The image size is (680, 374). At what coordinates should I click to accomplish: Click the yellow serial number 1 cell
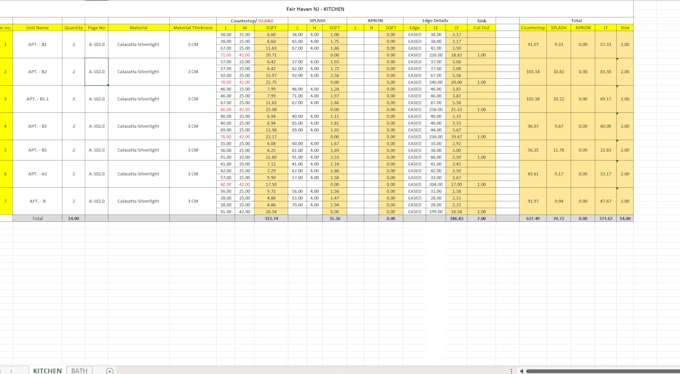point(6,44)
